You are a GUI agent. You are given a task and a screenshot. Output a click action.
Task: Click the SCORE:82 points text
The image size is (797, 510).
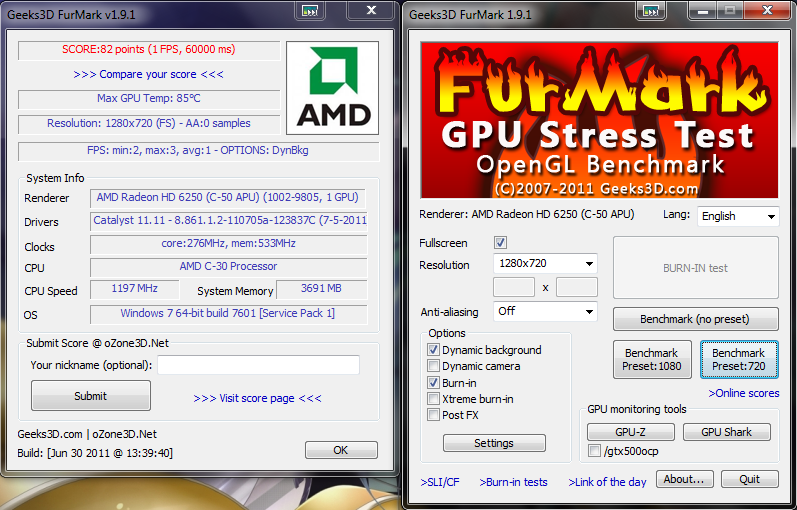pyautogui.click(x=148, y=49)
